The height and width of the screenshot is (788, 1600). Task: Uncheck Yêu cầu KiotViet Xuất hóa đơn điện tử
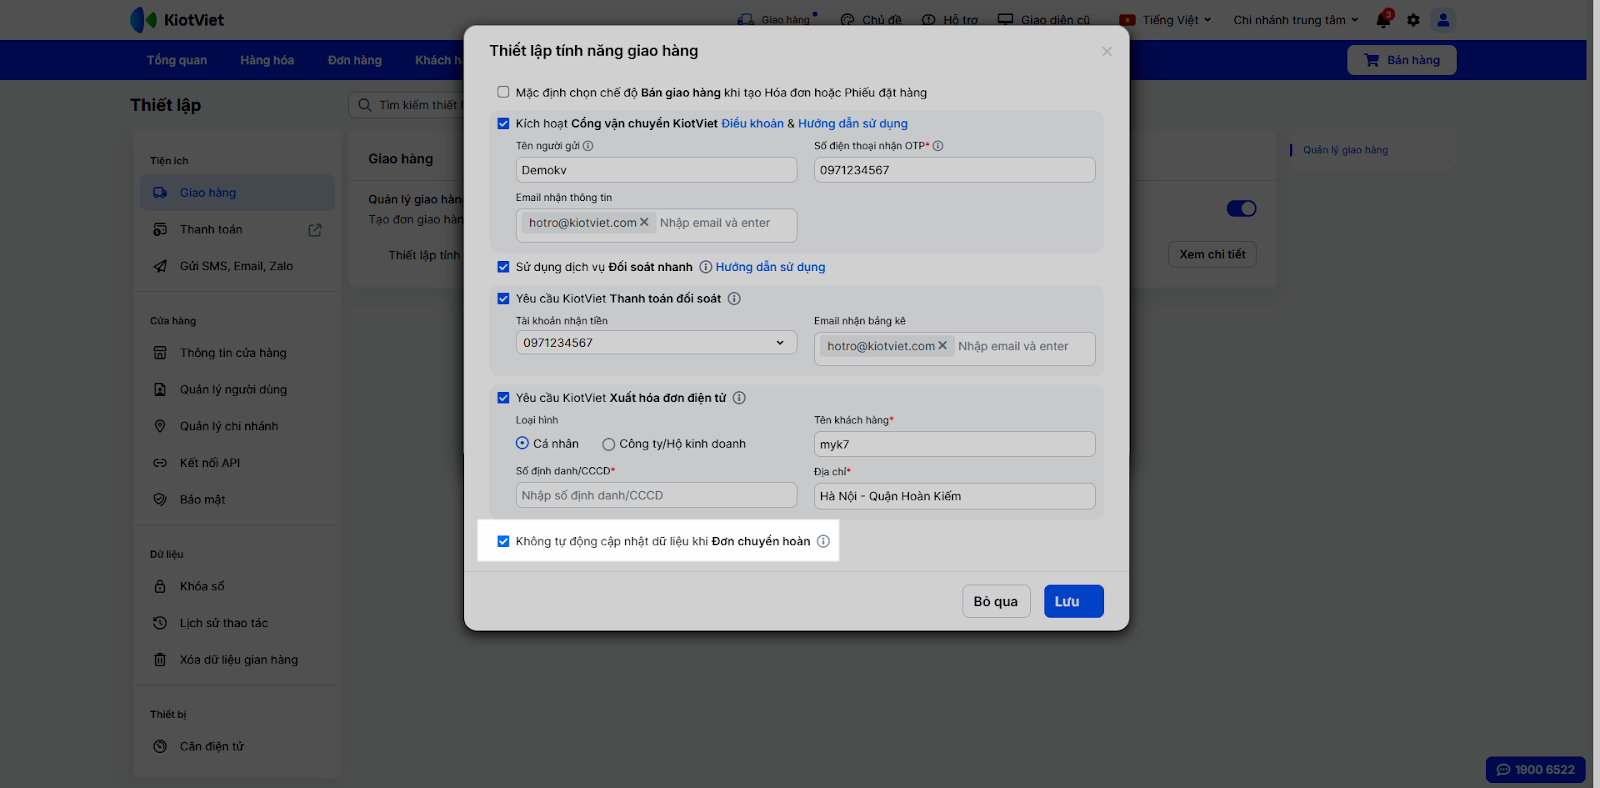[503, 398]
